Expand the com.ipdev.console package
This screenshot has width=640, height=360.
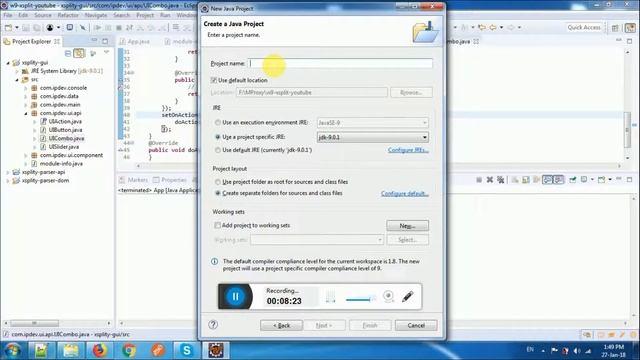[x=26, y=88]
